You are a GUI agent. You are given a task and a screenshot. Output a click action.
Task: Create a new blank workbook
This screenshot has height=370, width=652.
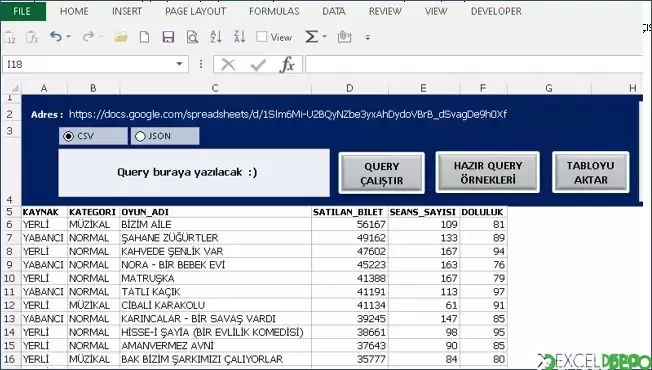(144, 37)
